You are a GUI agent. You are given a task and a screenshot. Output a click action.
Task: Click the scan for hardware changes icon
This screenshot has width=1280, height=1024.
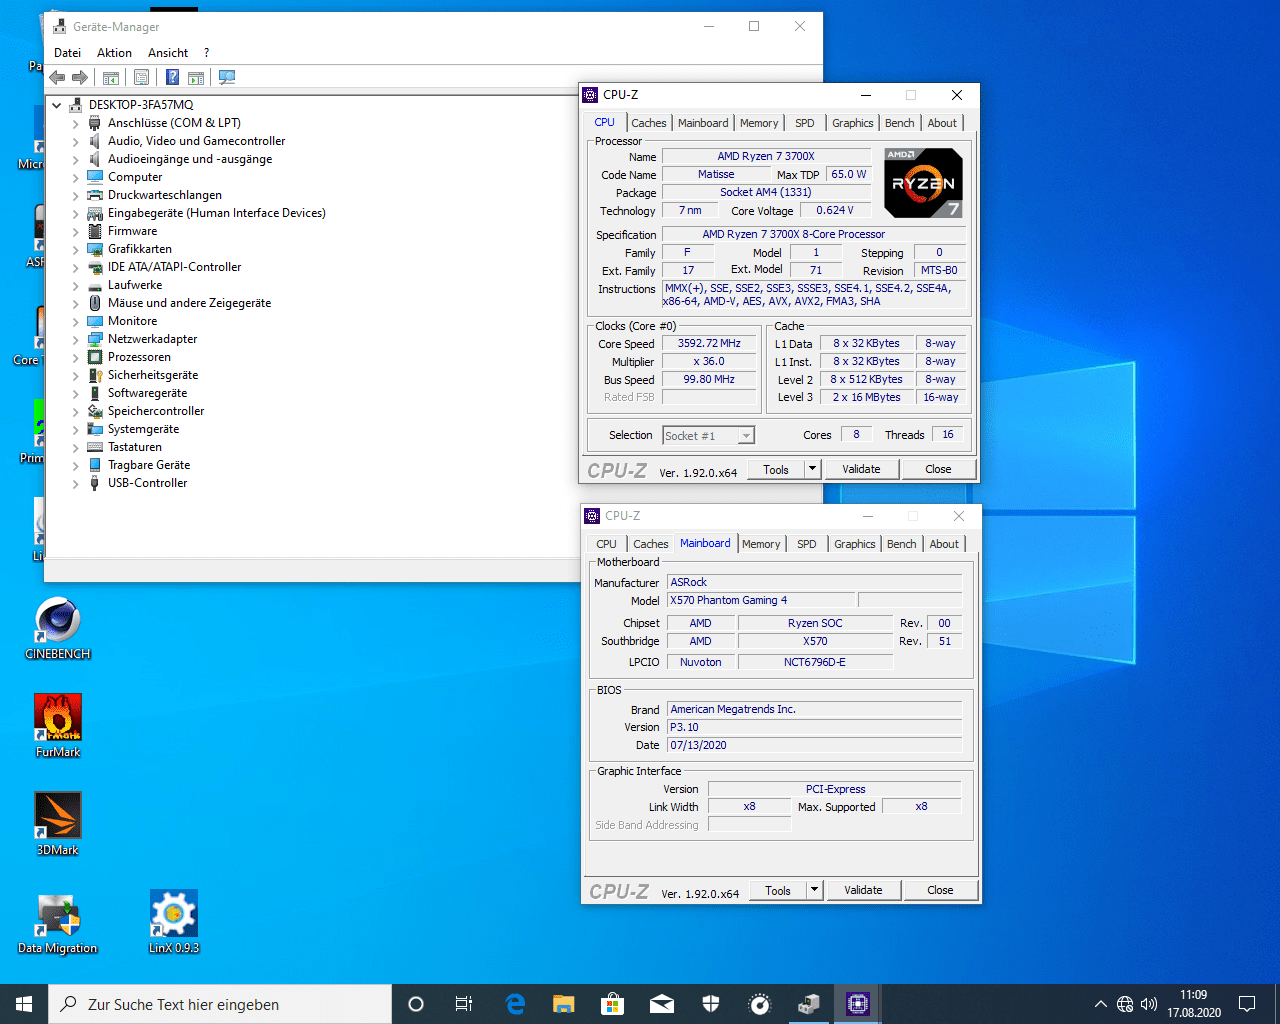click(227, 77)
